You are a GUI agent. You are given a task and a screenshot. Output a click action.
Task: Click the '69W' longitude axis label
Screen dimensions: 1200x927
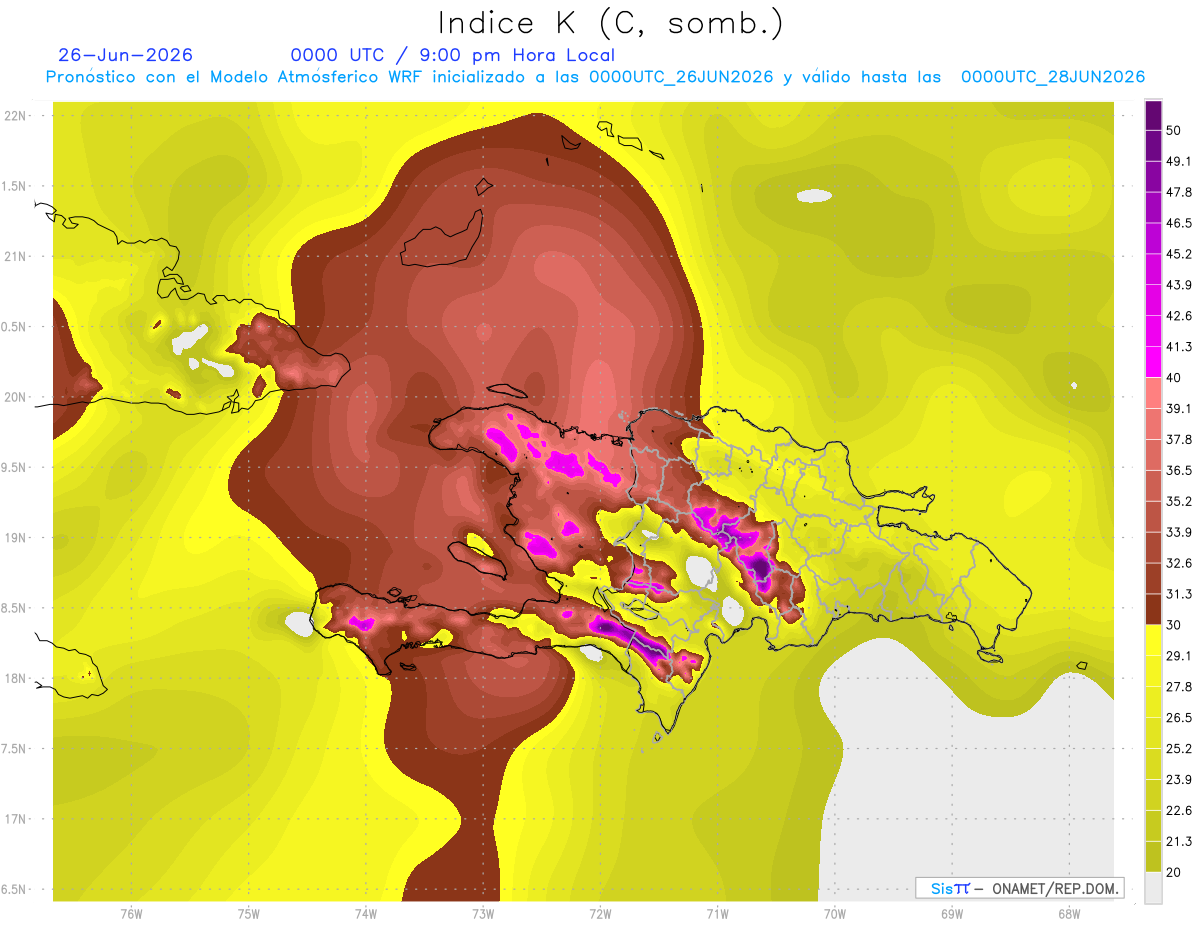951,914
